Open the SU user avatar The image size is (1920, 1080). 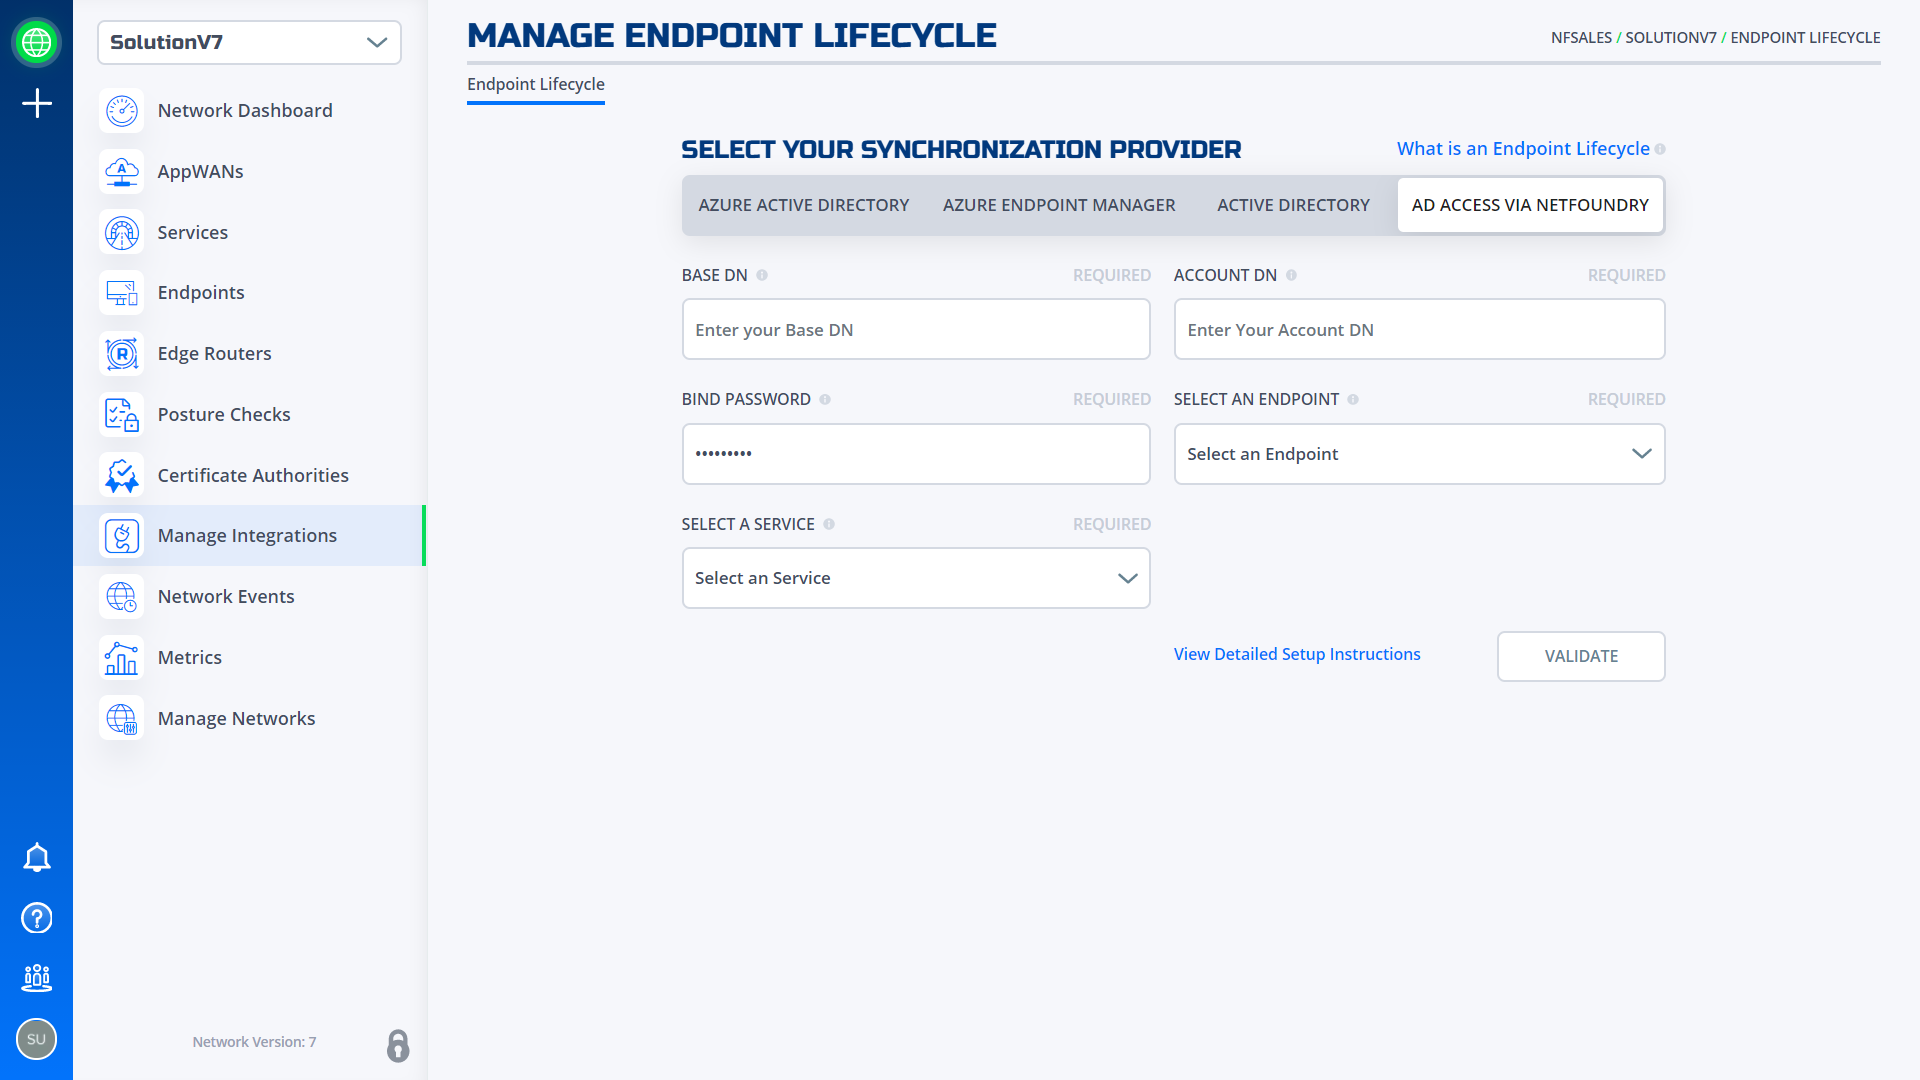click(x=37, y=1039)
